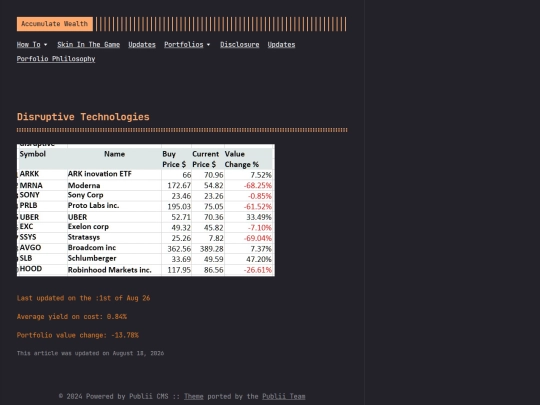The height and width of the screenshot is (405, 540).
Task: Open the Updates link after Disclosure
Action: click(x=281, y=44)
